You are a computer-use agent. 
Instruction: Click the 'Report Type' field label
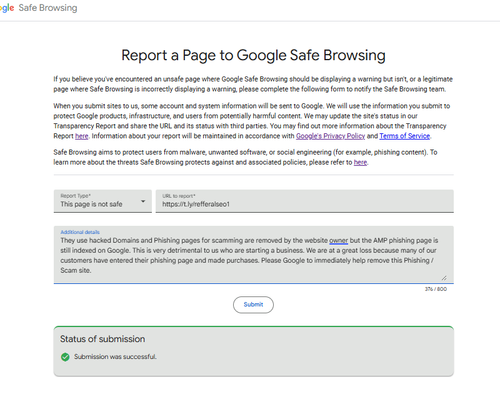pos(76,196)
